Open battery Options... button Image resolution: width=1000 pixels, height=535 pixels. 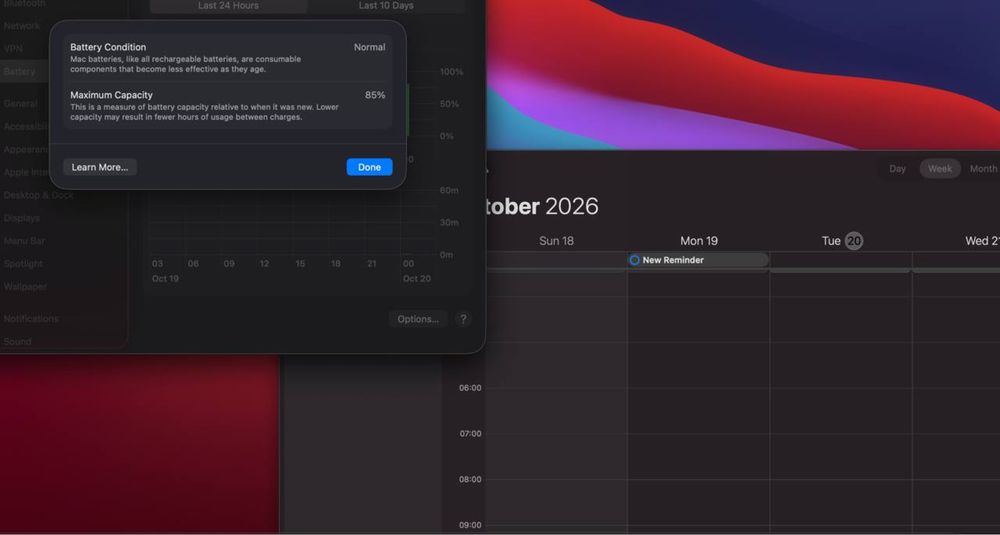418,319
